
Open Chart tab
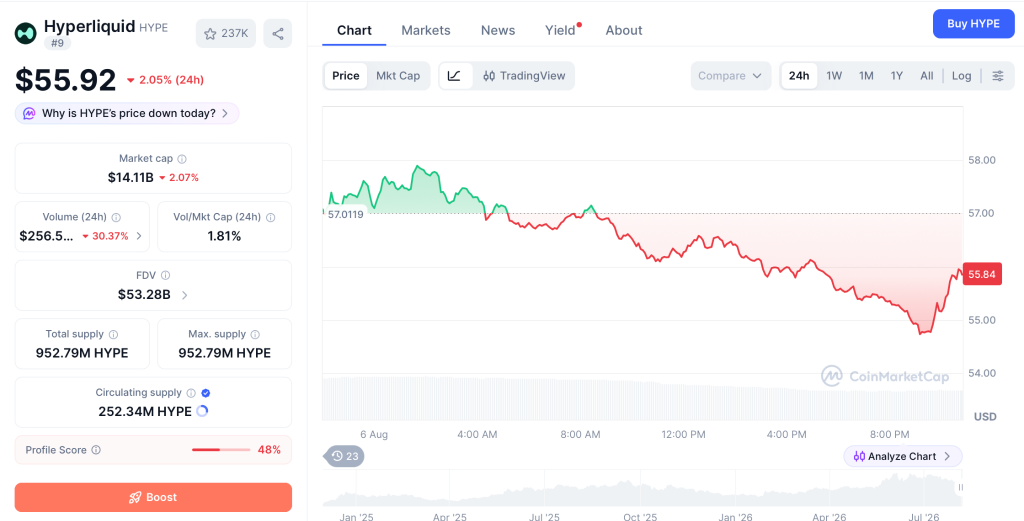coord(354,30)
